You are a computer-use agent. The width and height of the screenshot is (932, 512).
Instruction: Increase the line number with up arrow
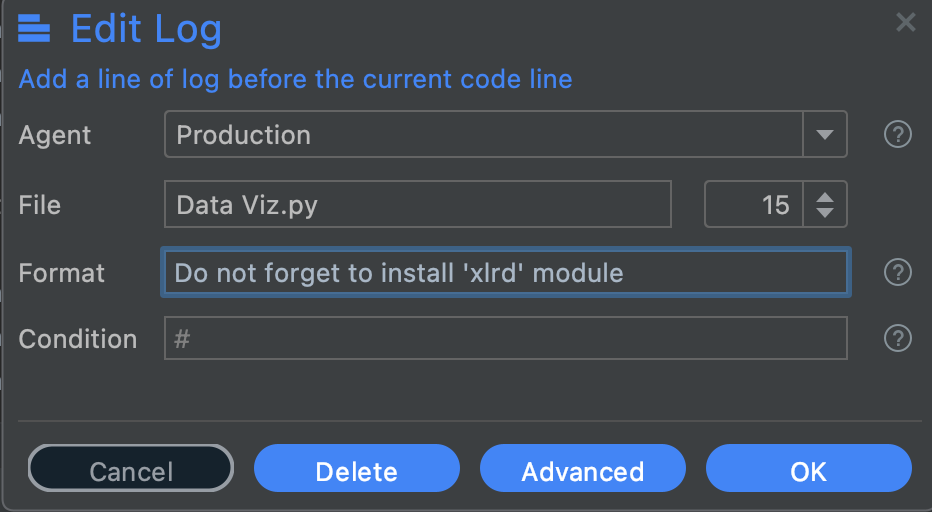(x=824, y=197)
